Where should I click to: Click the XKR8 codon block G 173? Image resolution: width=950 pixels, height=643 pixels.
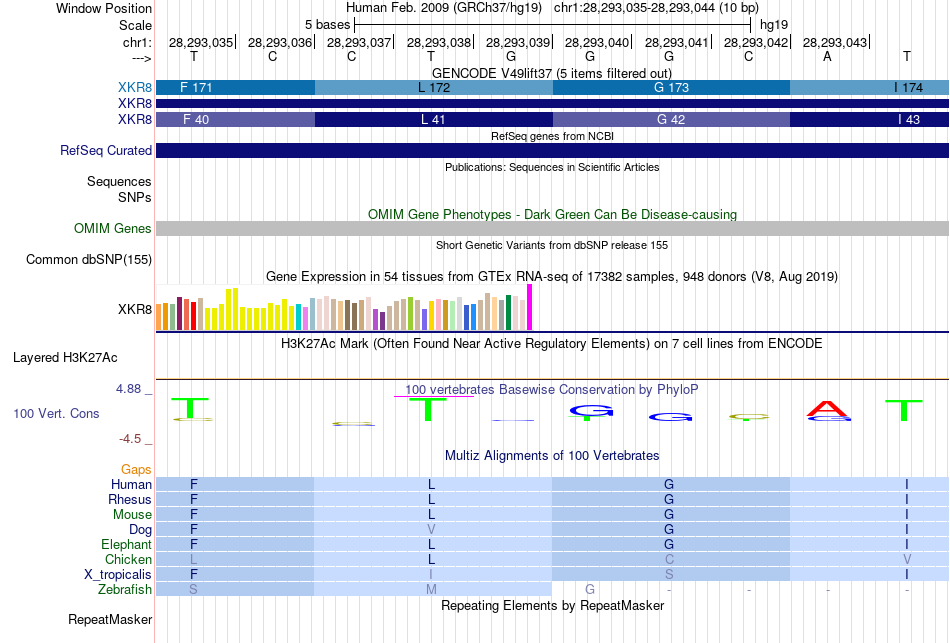tap(671, 87)
